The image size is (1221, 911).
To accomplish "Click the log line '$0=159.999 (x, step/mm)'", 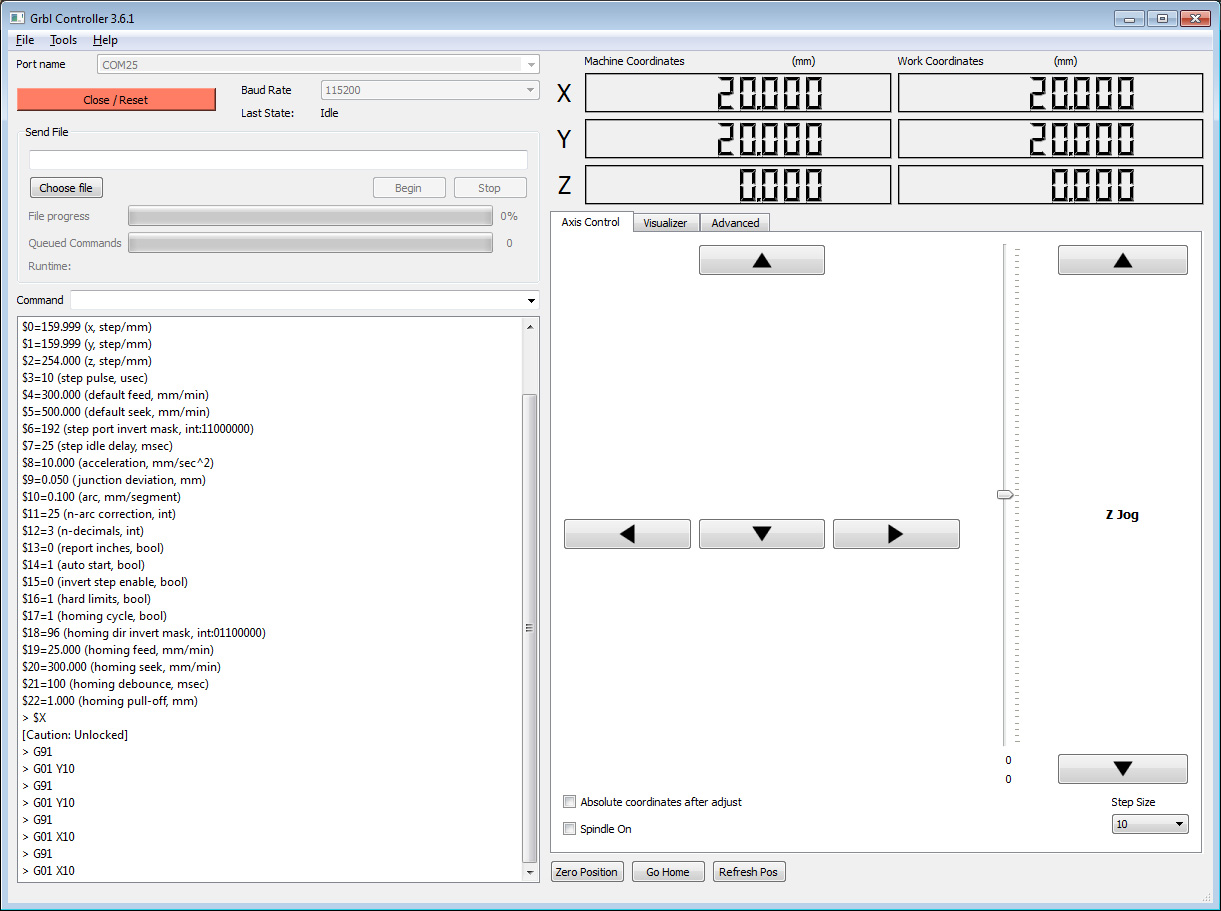I will pyautogui.click(x=87, y=327).
